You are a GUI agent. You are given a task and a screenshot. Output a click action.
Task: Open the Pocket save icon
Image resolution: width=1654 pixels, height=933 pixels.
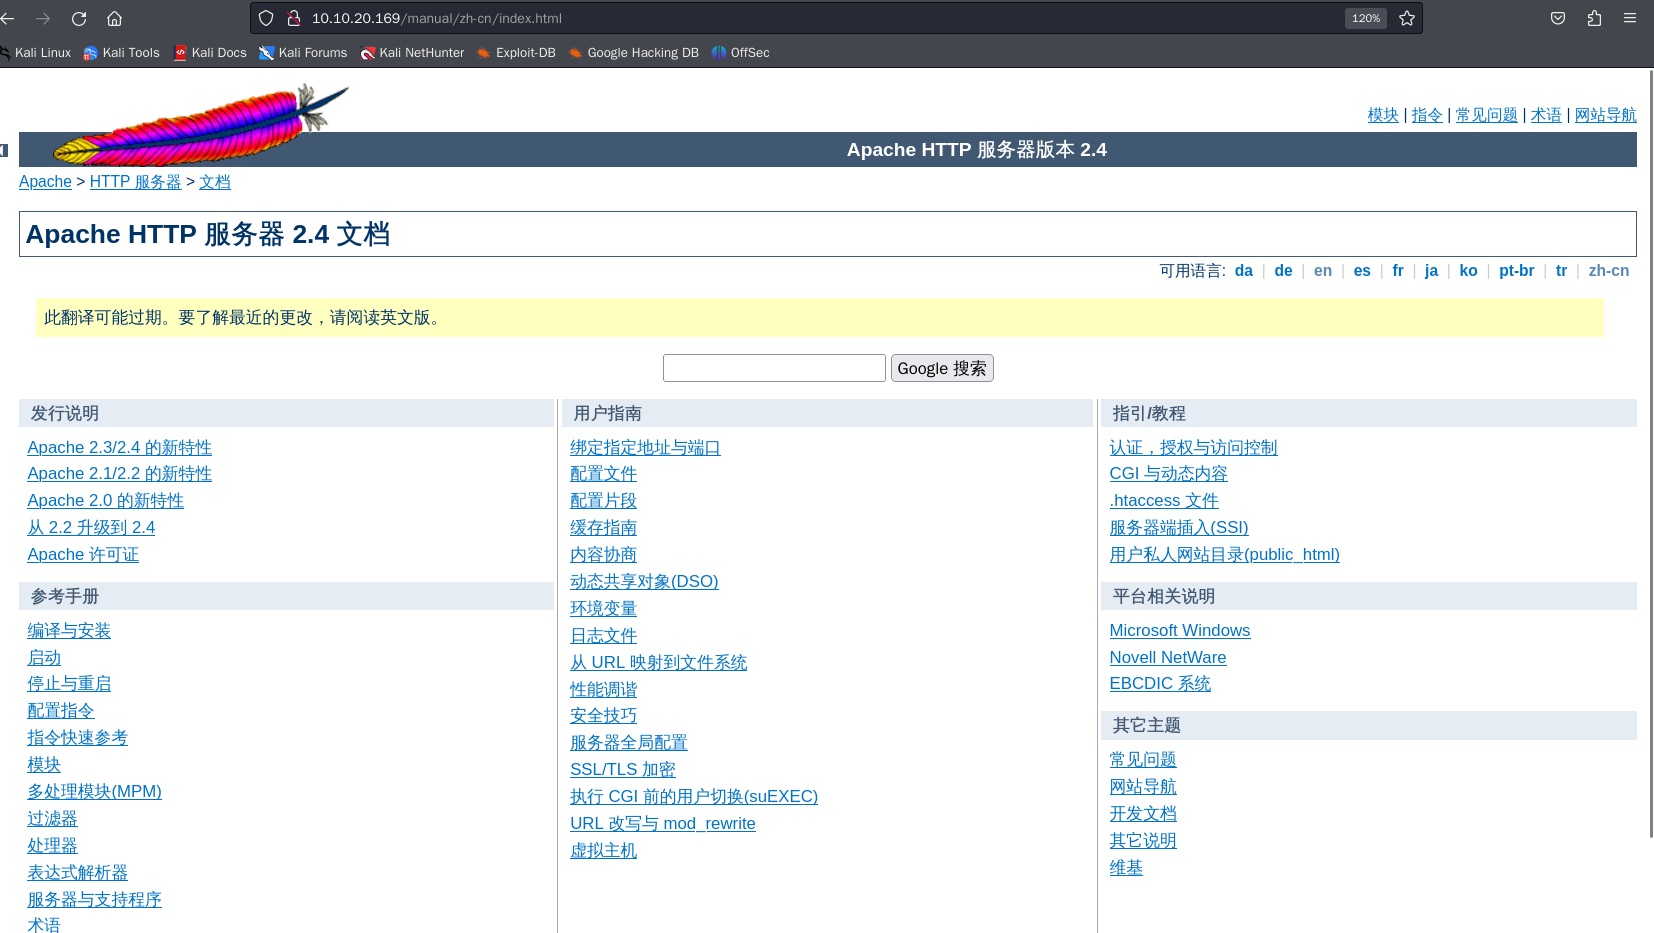point(1558,18)
